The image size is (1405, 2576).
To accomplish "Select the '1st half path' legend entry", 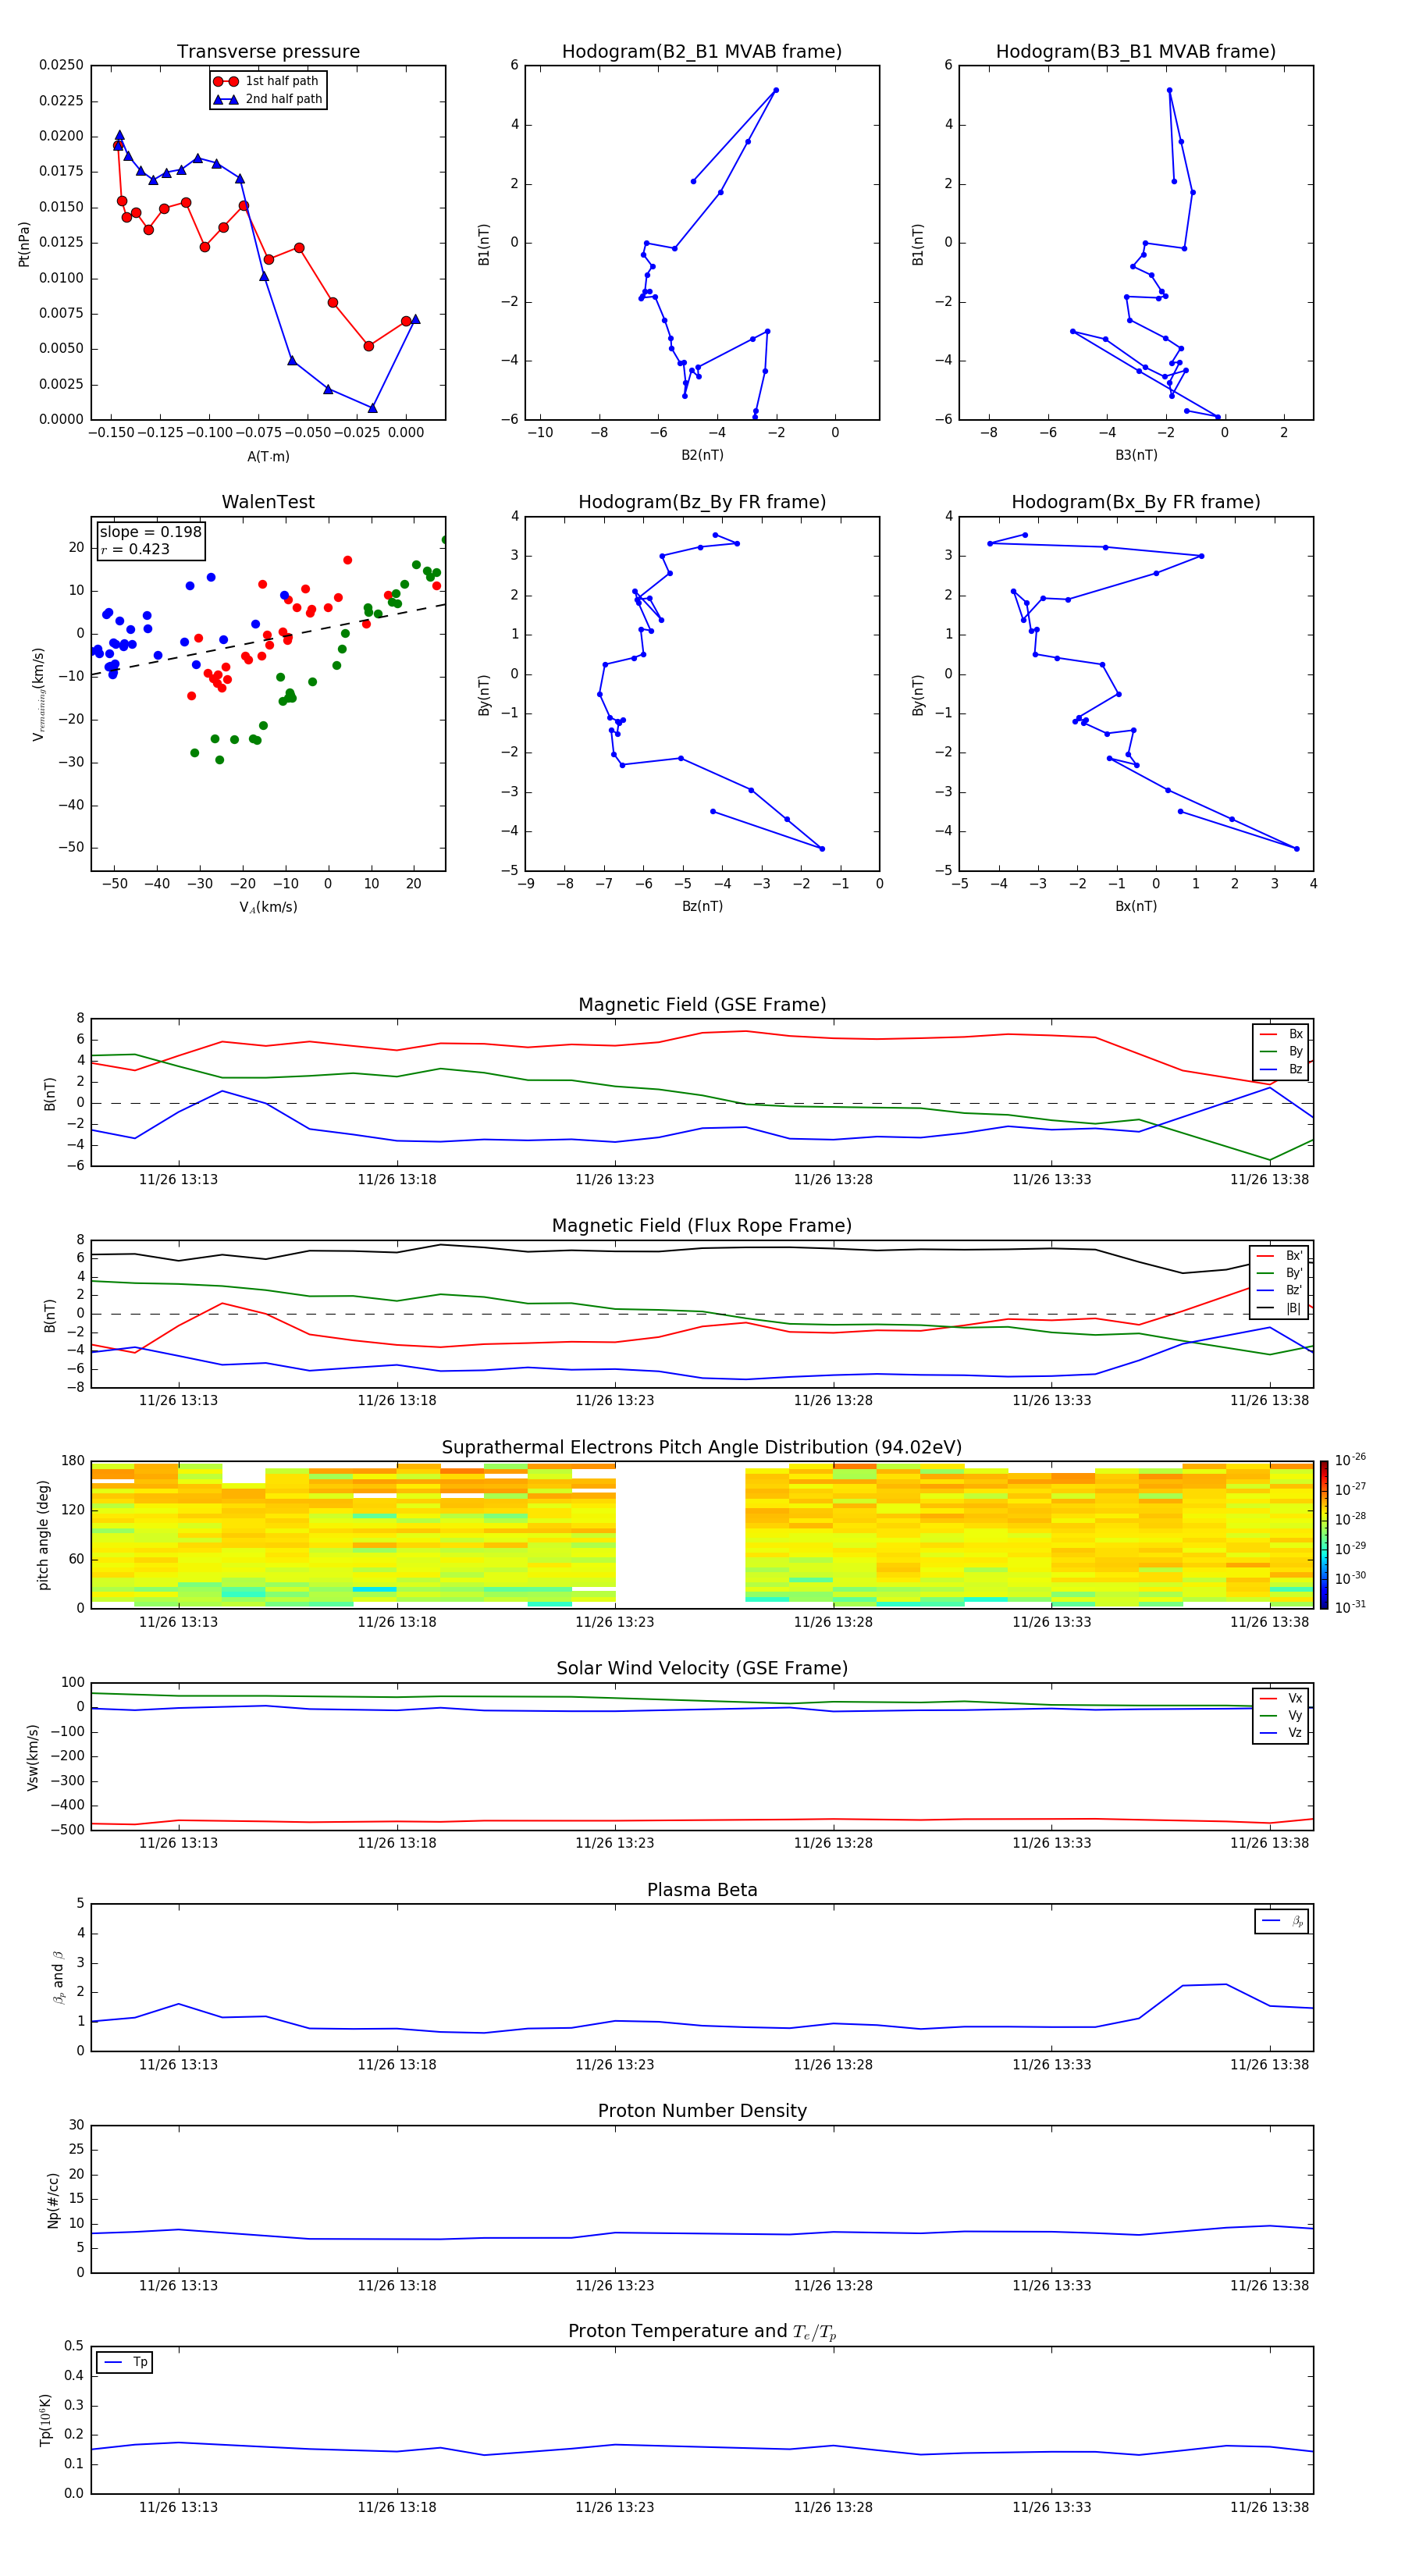I will 266,81.
